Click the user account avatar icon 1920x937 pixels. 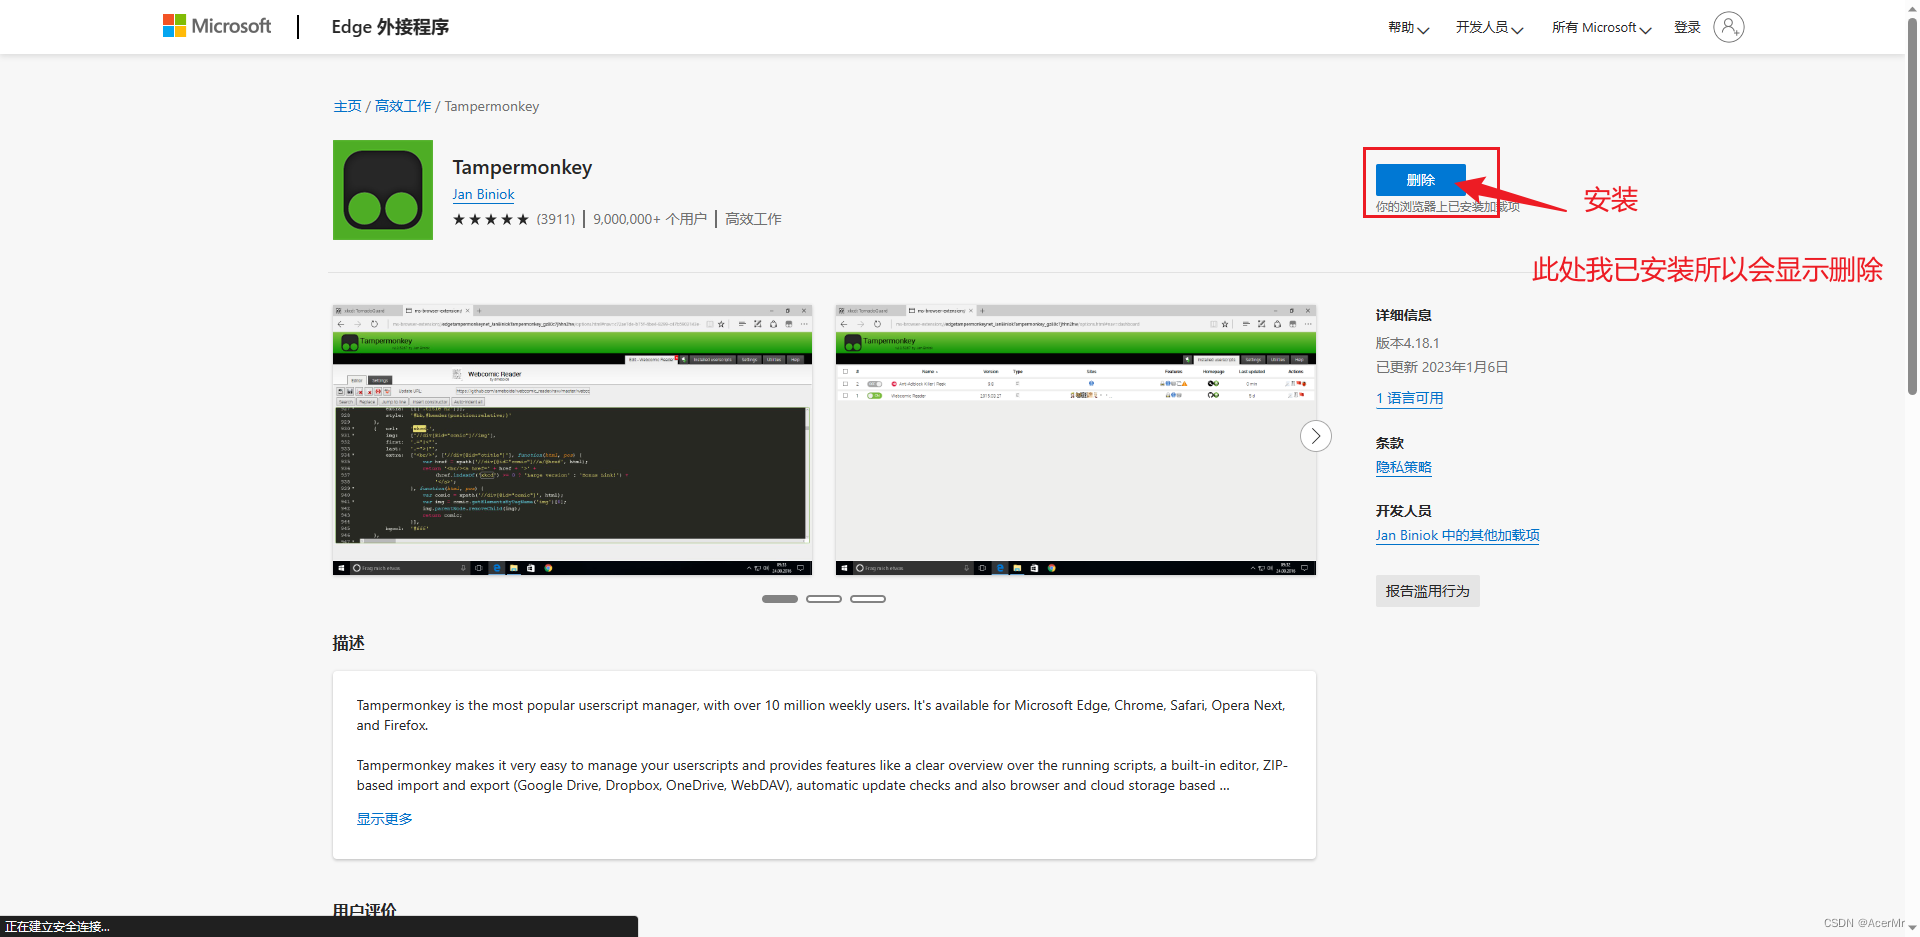point(1729,27)
